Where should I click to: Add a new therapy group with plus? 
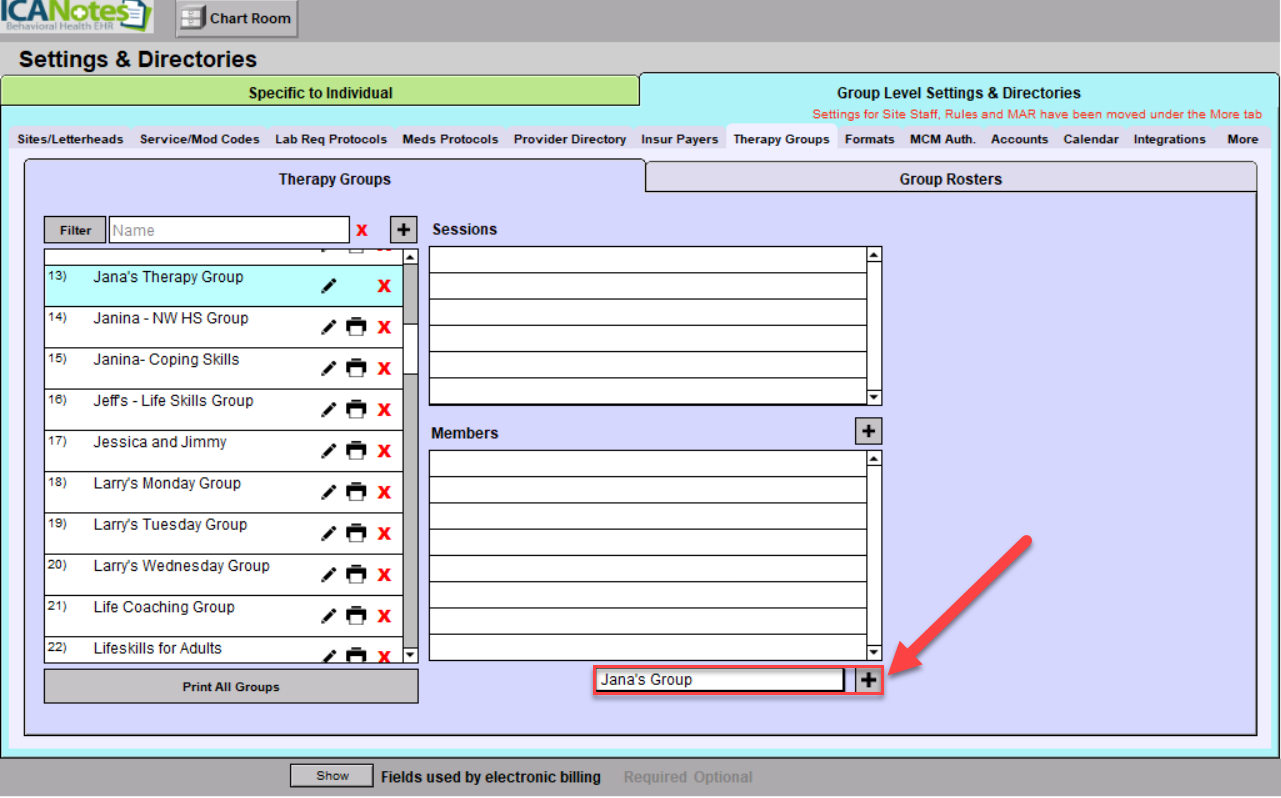point(402,230)
